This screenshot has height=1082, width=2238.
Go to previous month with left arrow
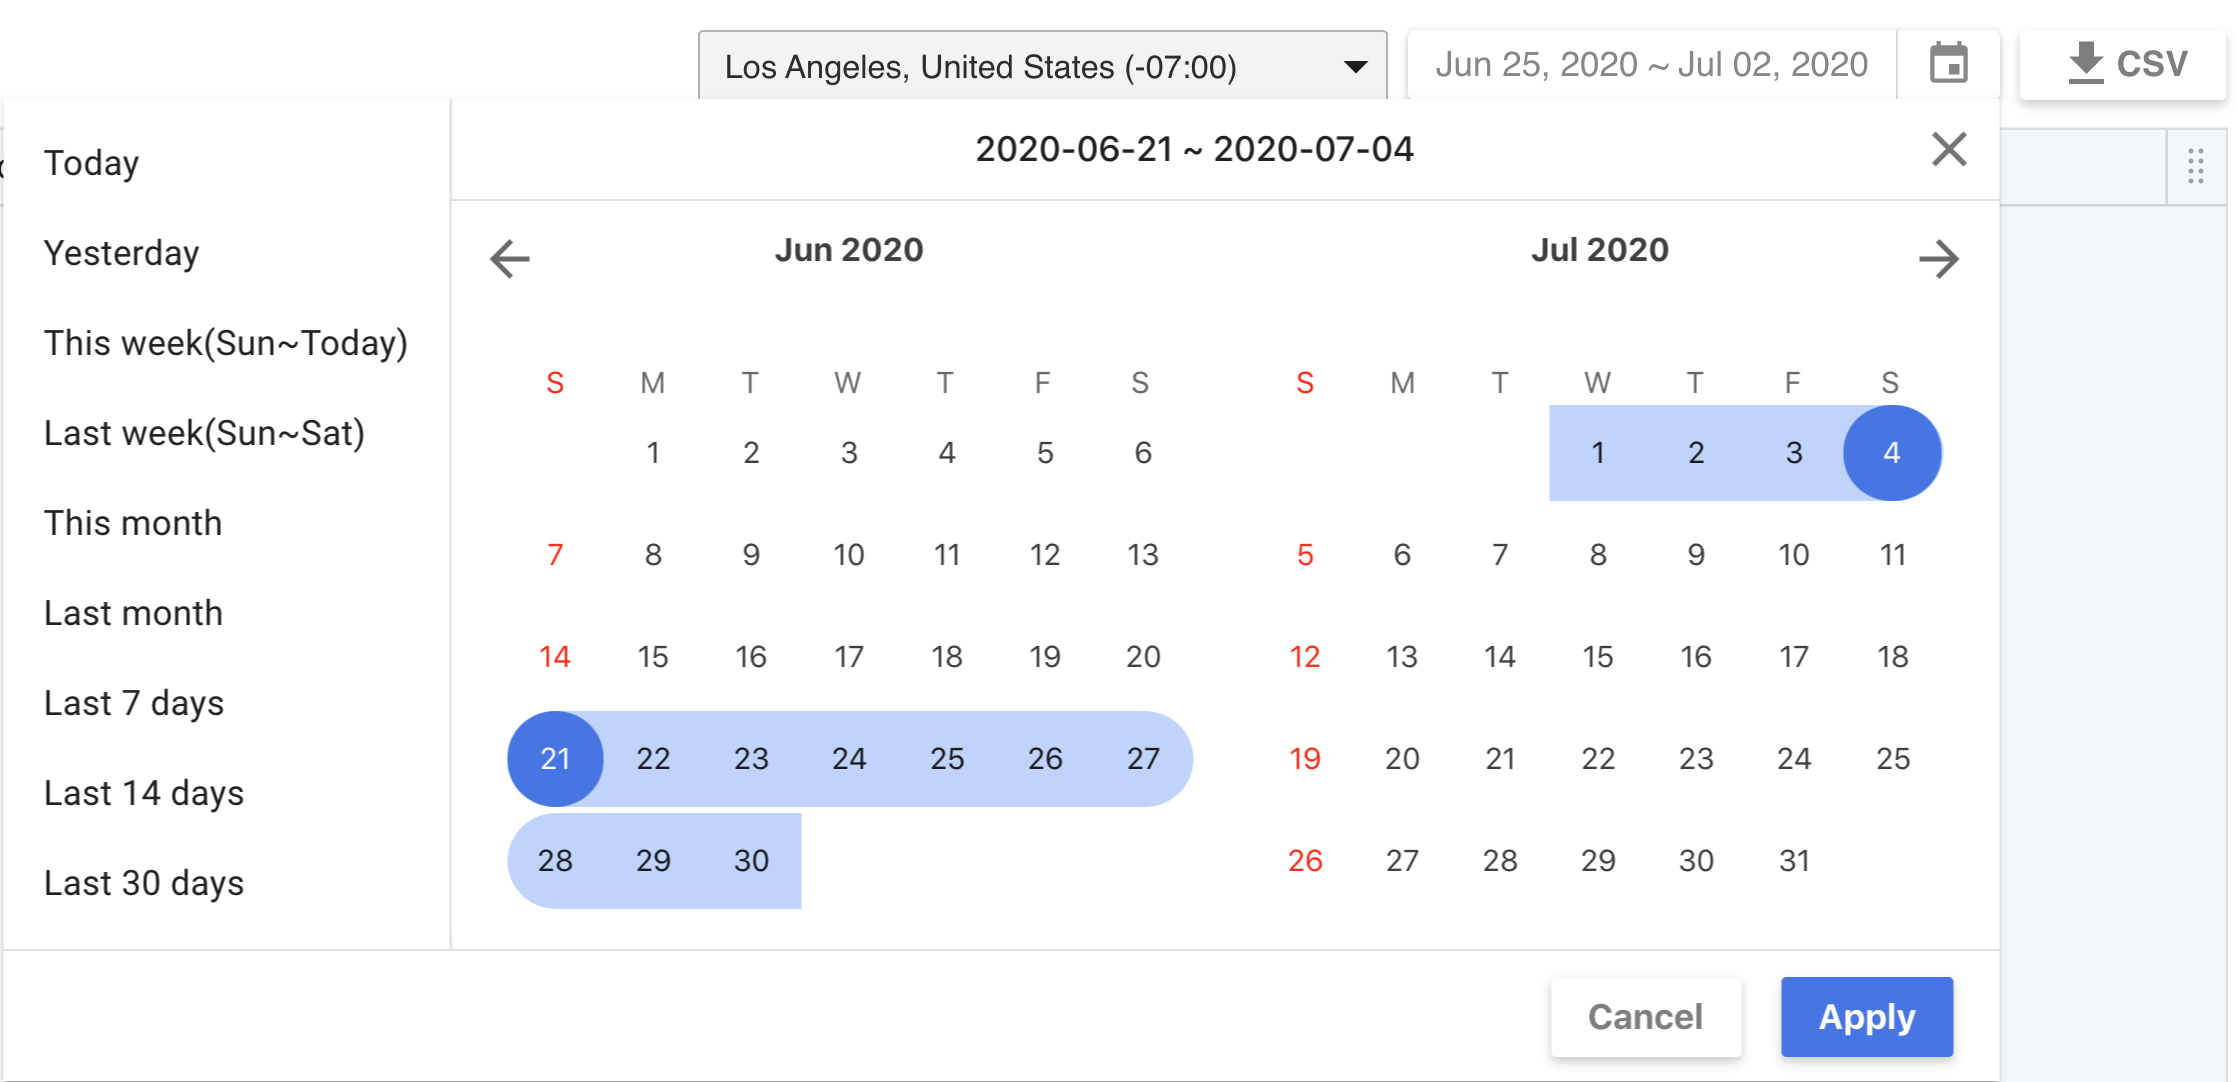510,258
